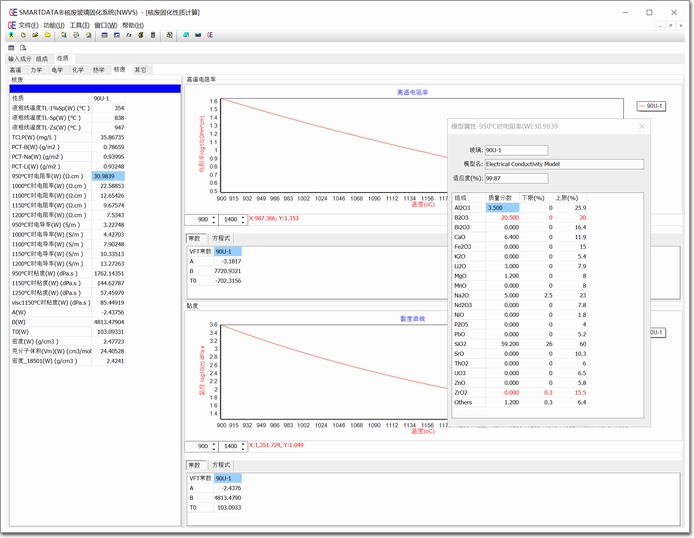Increase the 900 spinner under viscosity chart

tap(214, 443)
